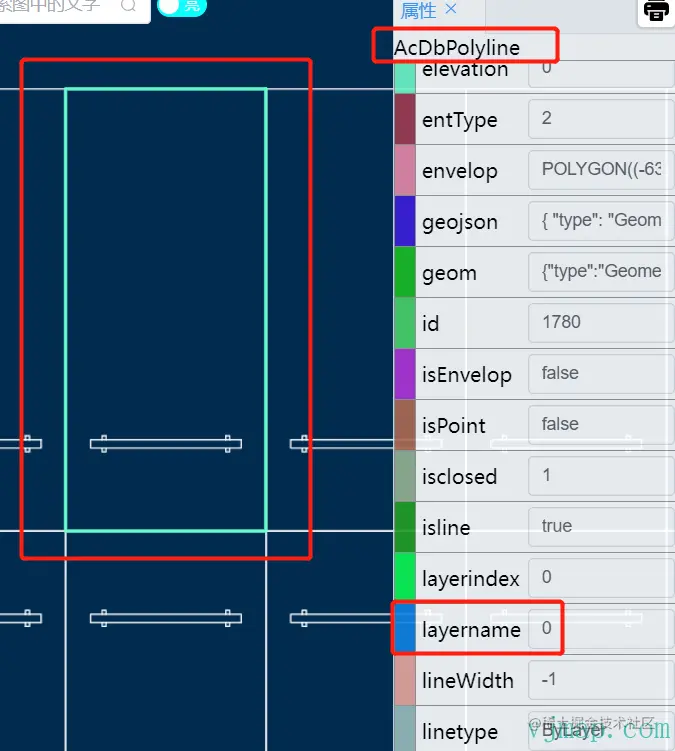675x751 pixels.
Task: Click the envelop POLYGON value field
Action: (601, 169)
